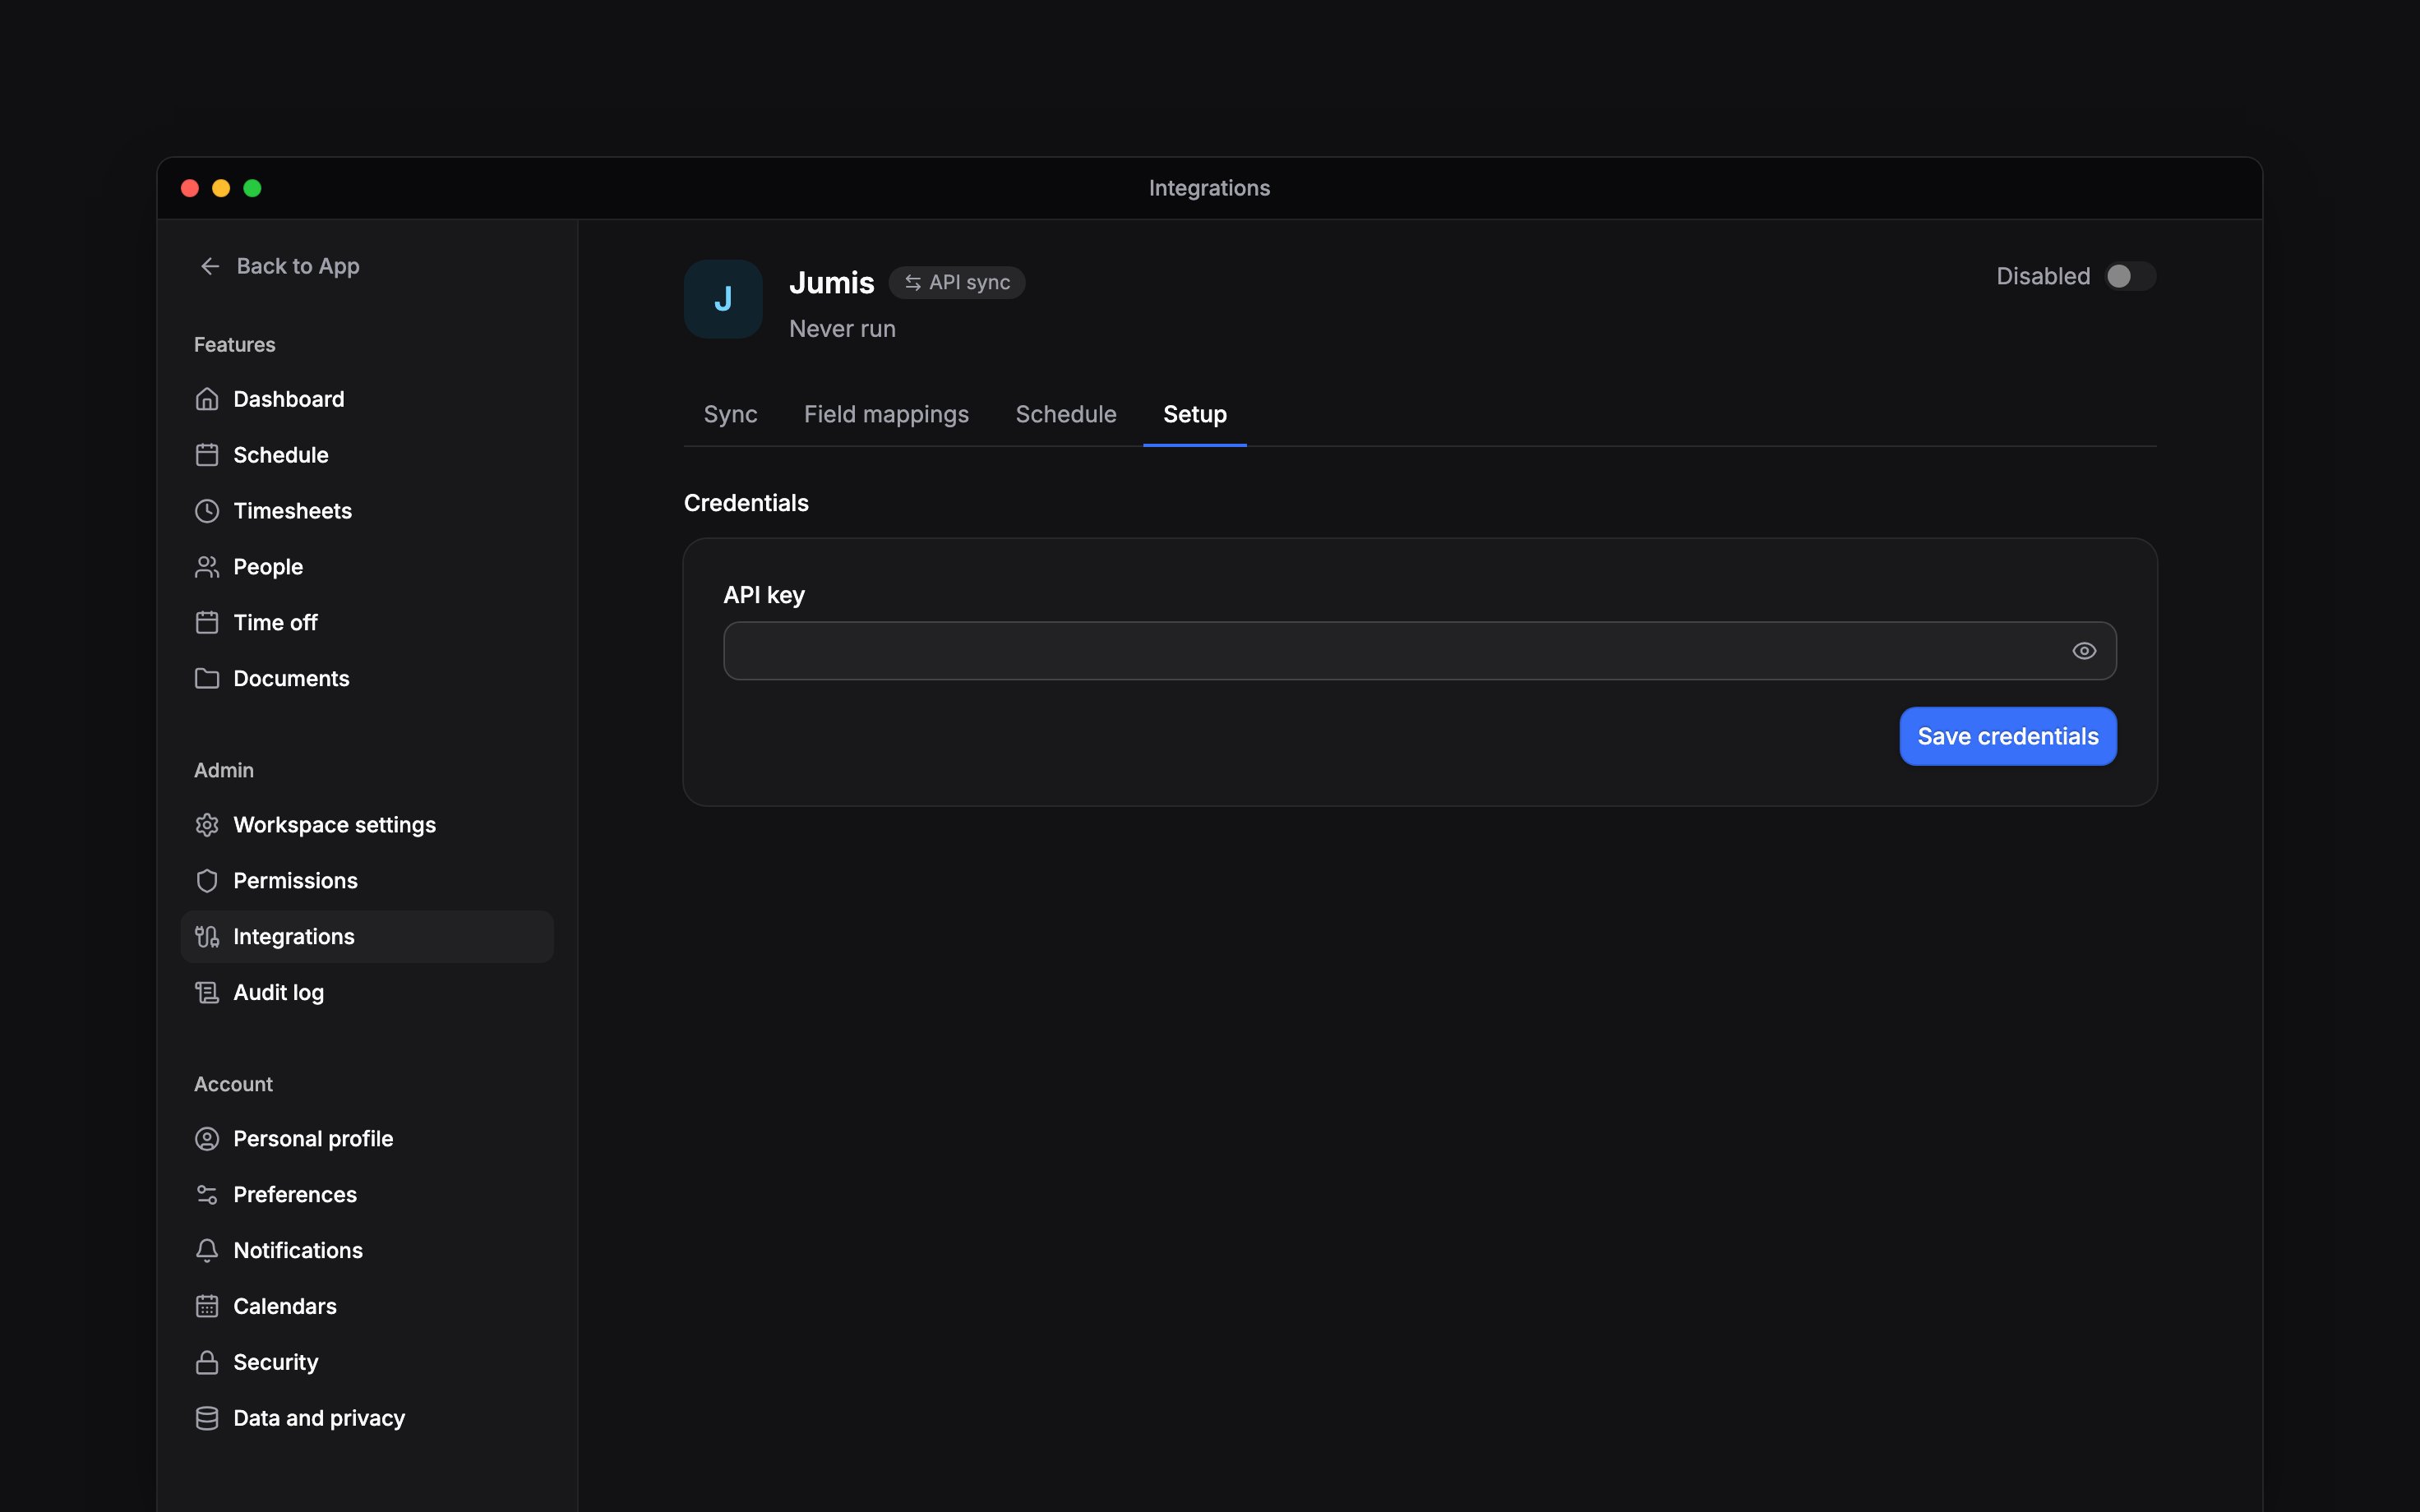Click the Workspace settings gear icon
The image size is (2420, 1512).
tap(207, 825)
